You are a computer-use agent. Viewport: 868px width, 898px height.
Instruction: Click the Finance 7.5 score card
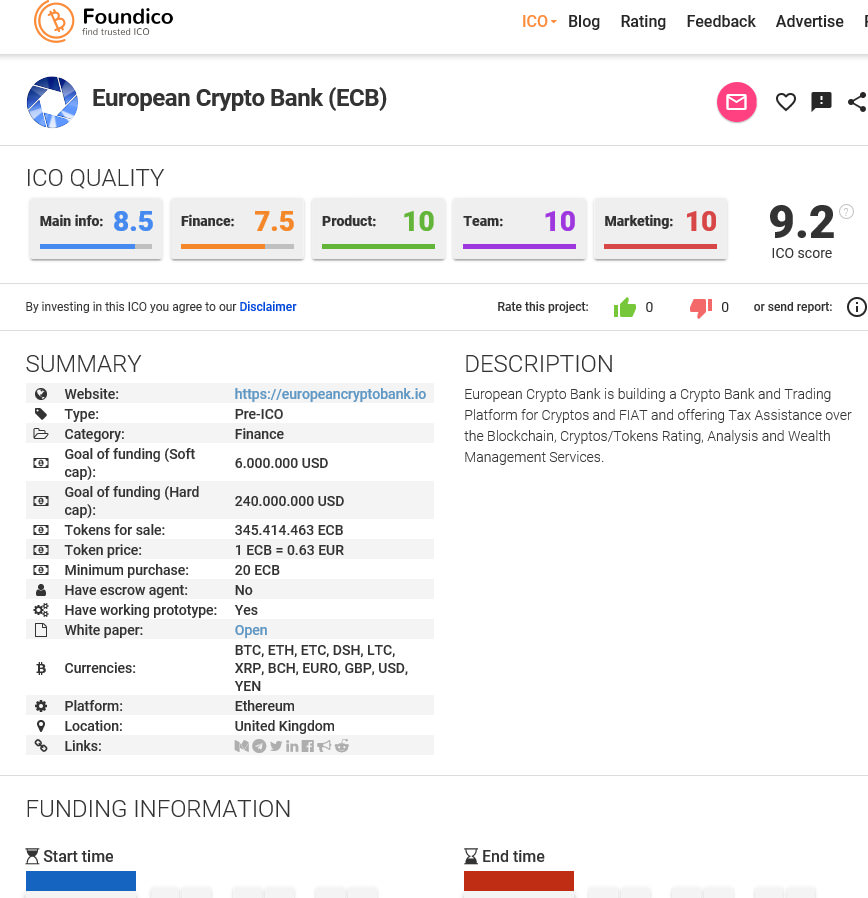(x=237, y=229)
